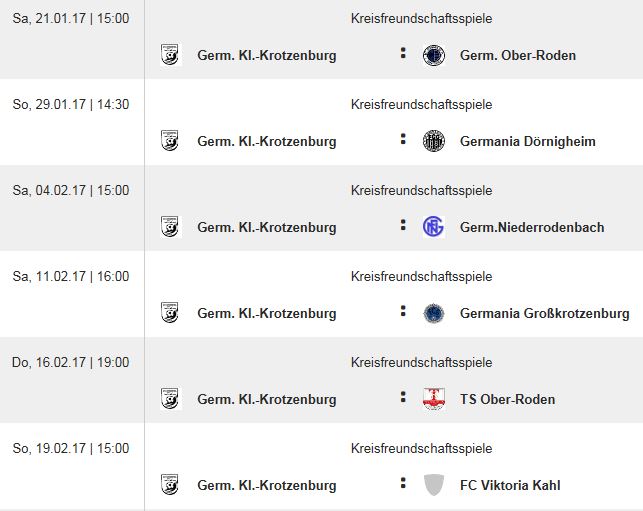Click the red TS Ober-Roden logo
The width and height of the screenshot is (643, 511).
[x=434, y=399]
